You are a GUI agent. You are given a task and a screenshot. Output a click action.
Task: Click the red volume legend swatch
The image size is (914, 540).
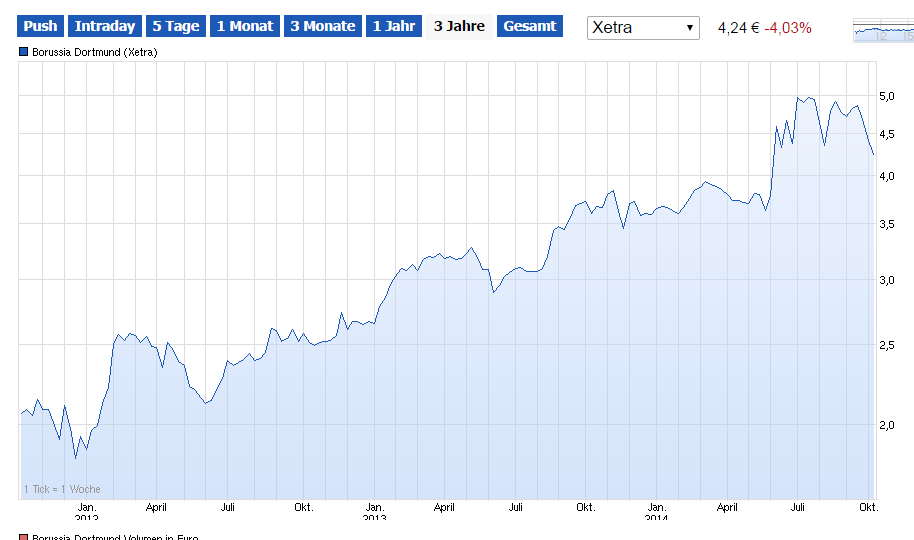(x=24, y=537)
